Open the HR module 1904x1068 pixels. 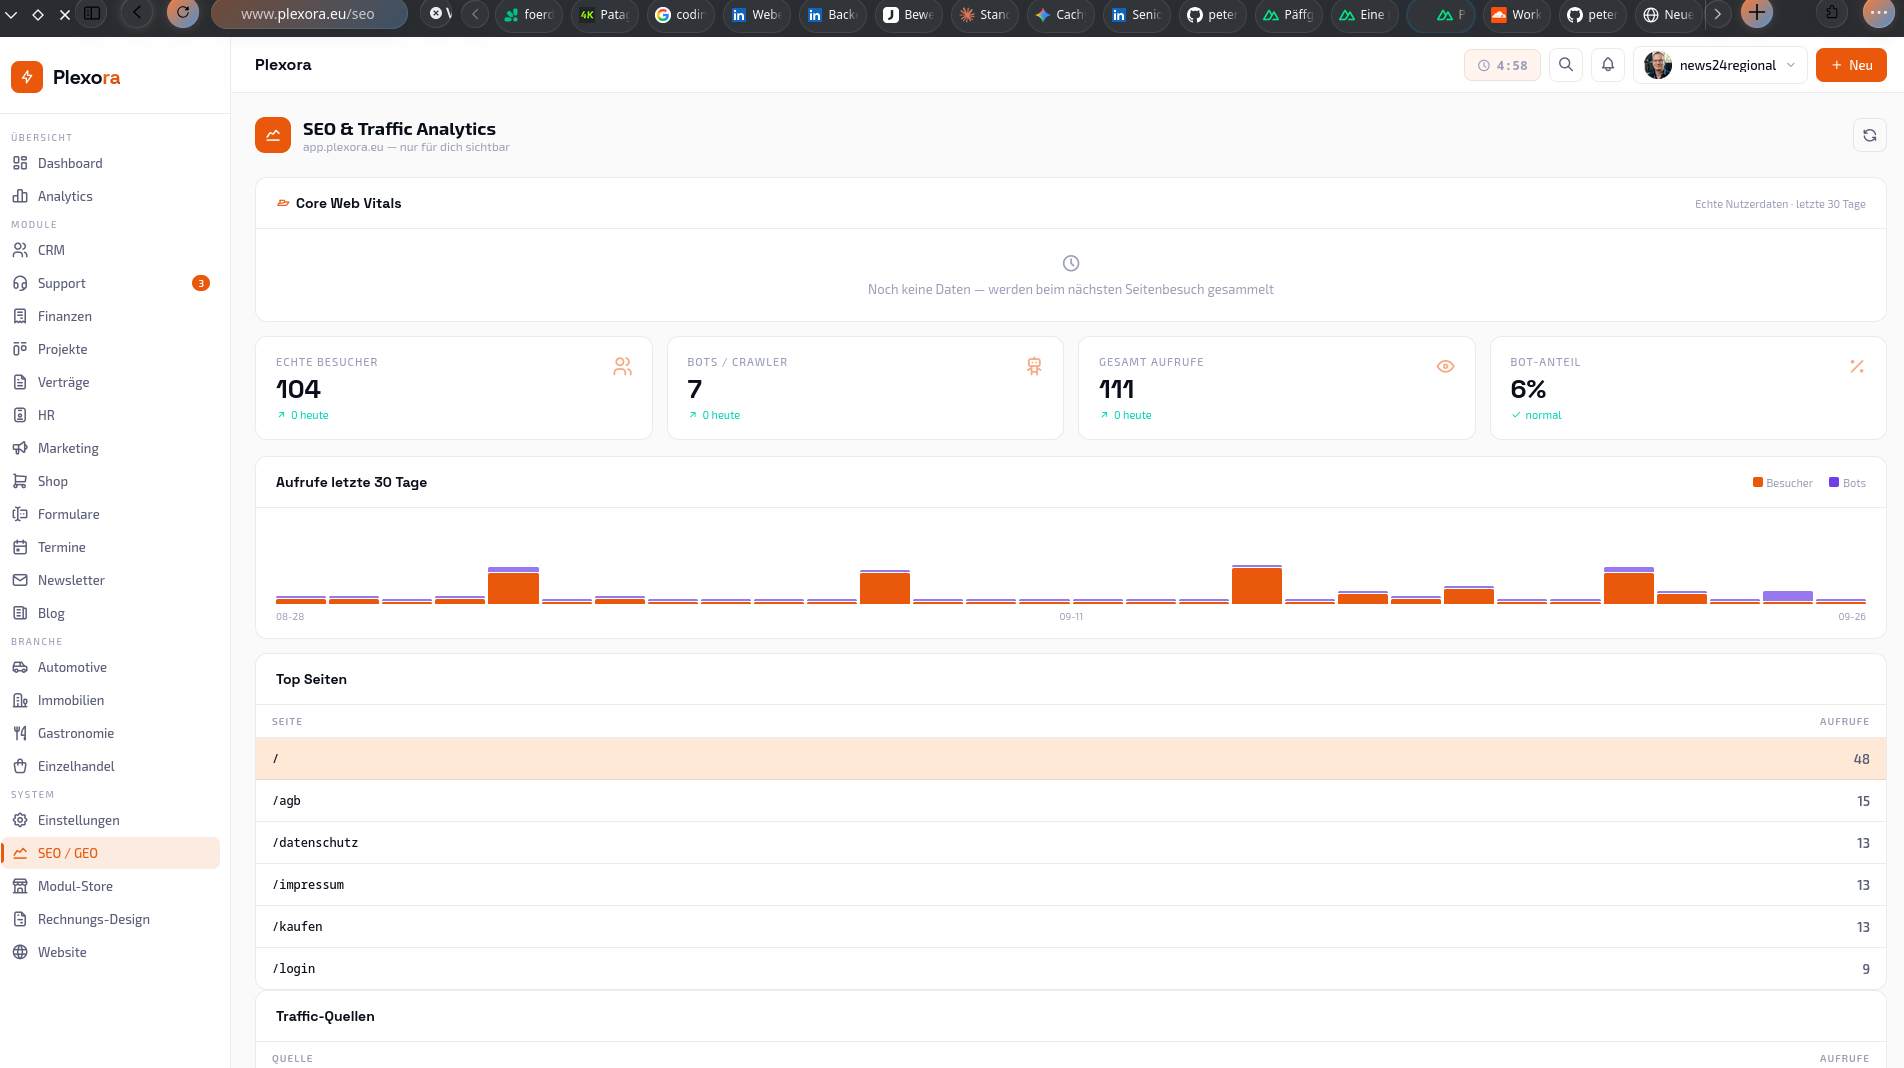[x=110, y=415]
